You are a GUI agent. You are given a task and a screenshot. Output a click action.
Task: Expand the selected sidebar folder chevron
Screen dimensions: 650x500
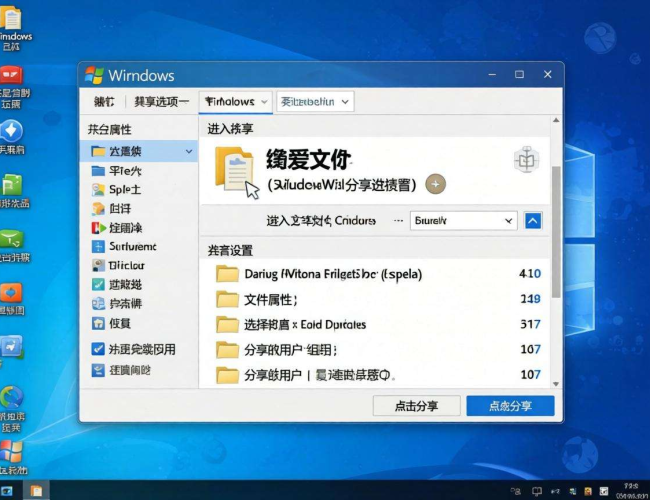tap(189, 151)
